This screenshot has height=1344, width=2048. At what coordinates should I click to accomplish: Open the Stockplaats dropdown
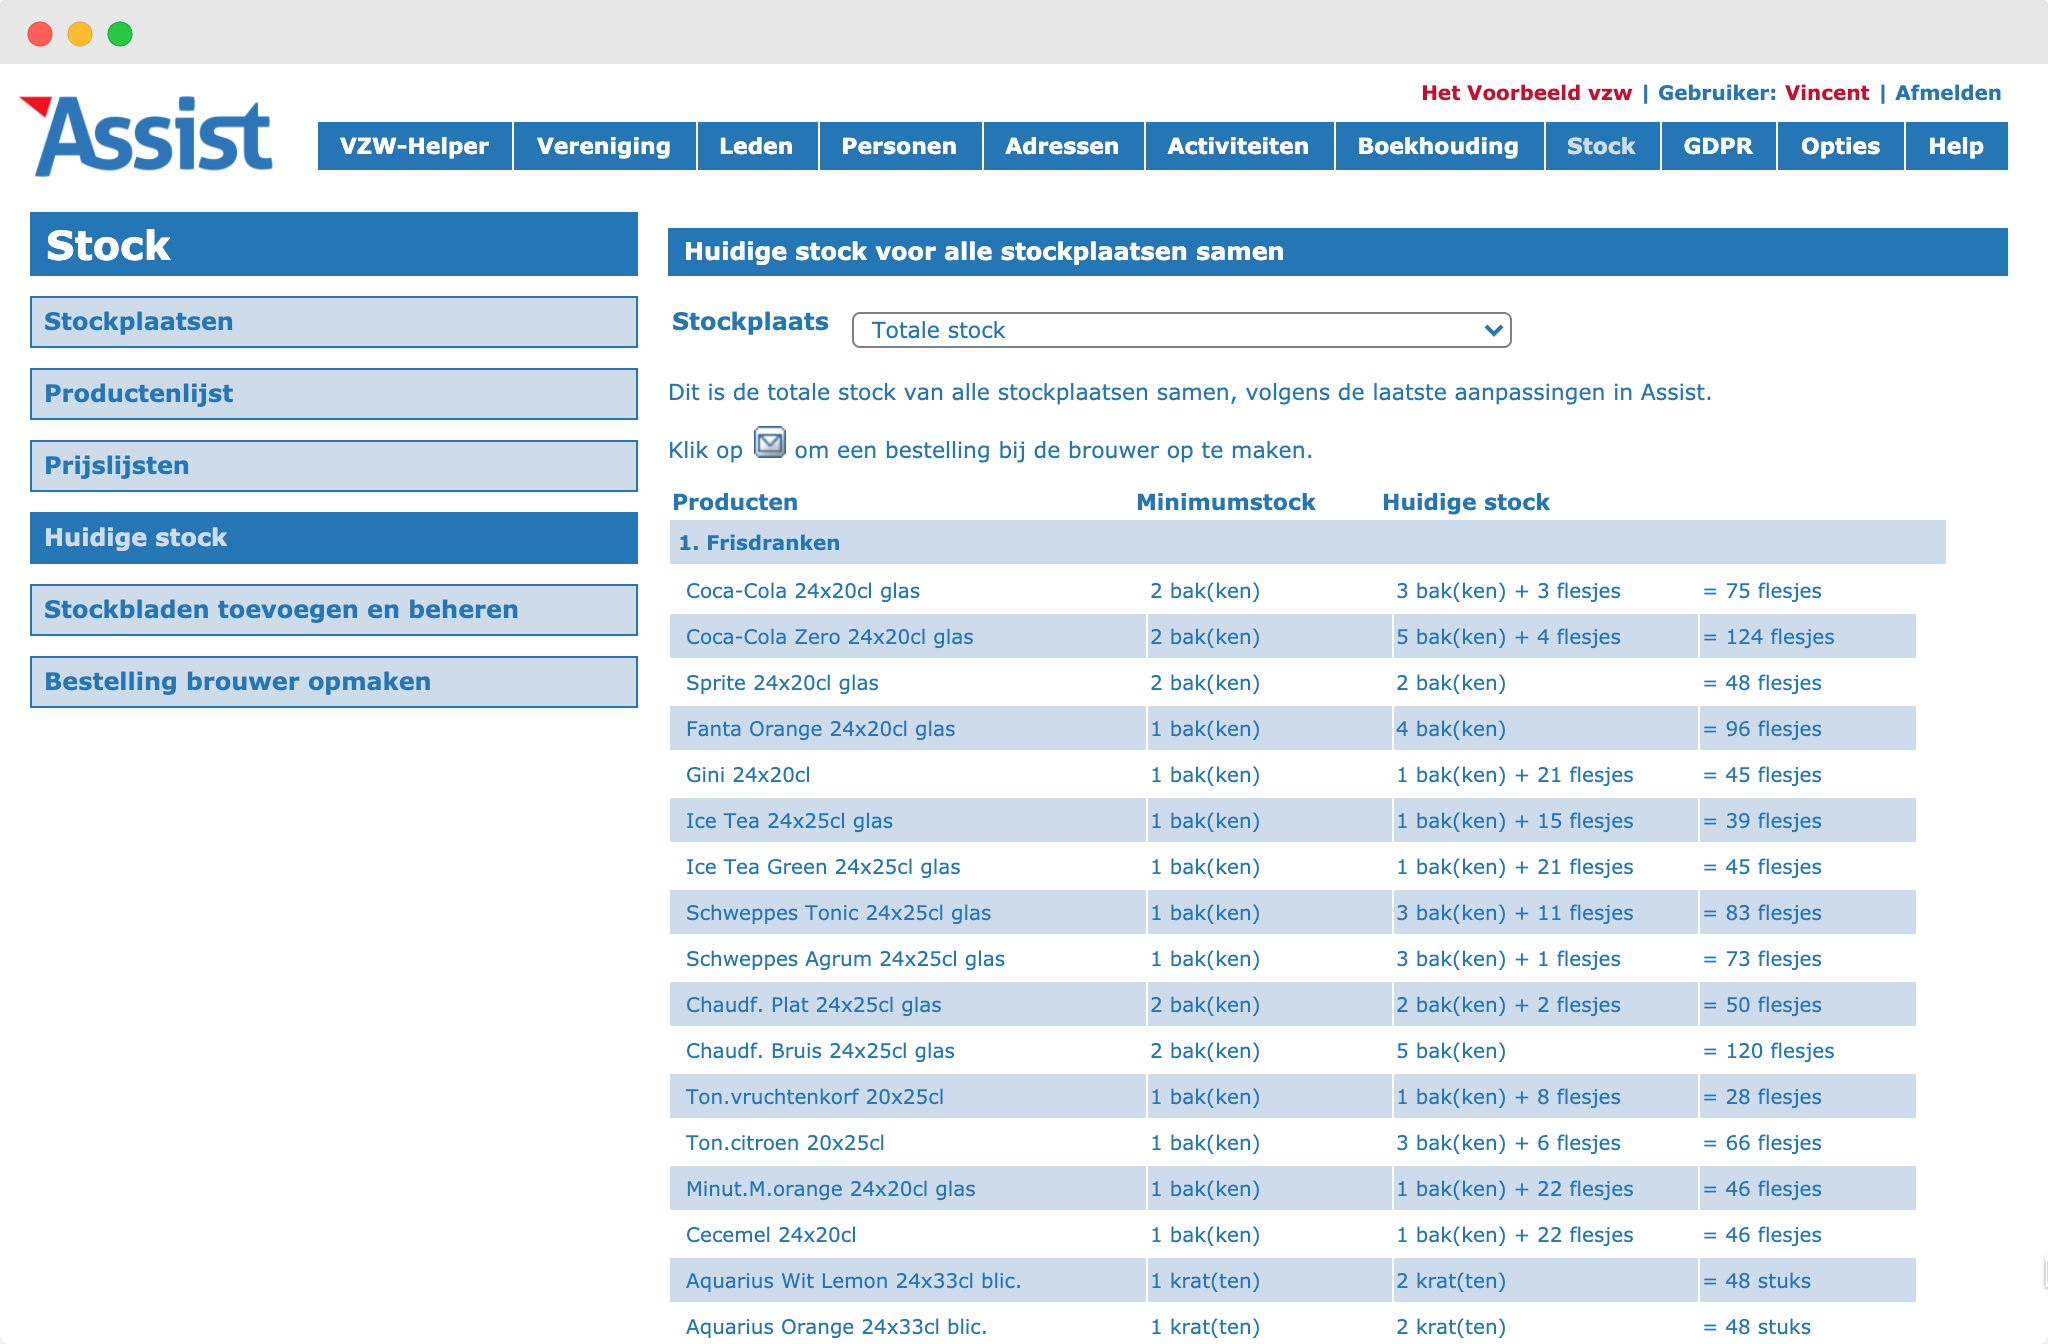[1181, 330]
